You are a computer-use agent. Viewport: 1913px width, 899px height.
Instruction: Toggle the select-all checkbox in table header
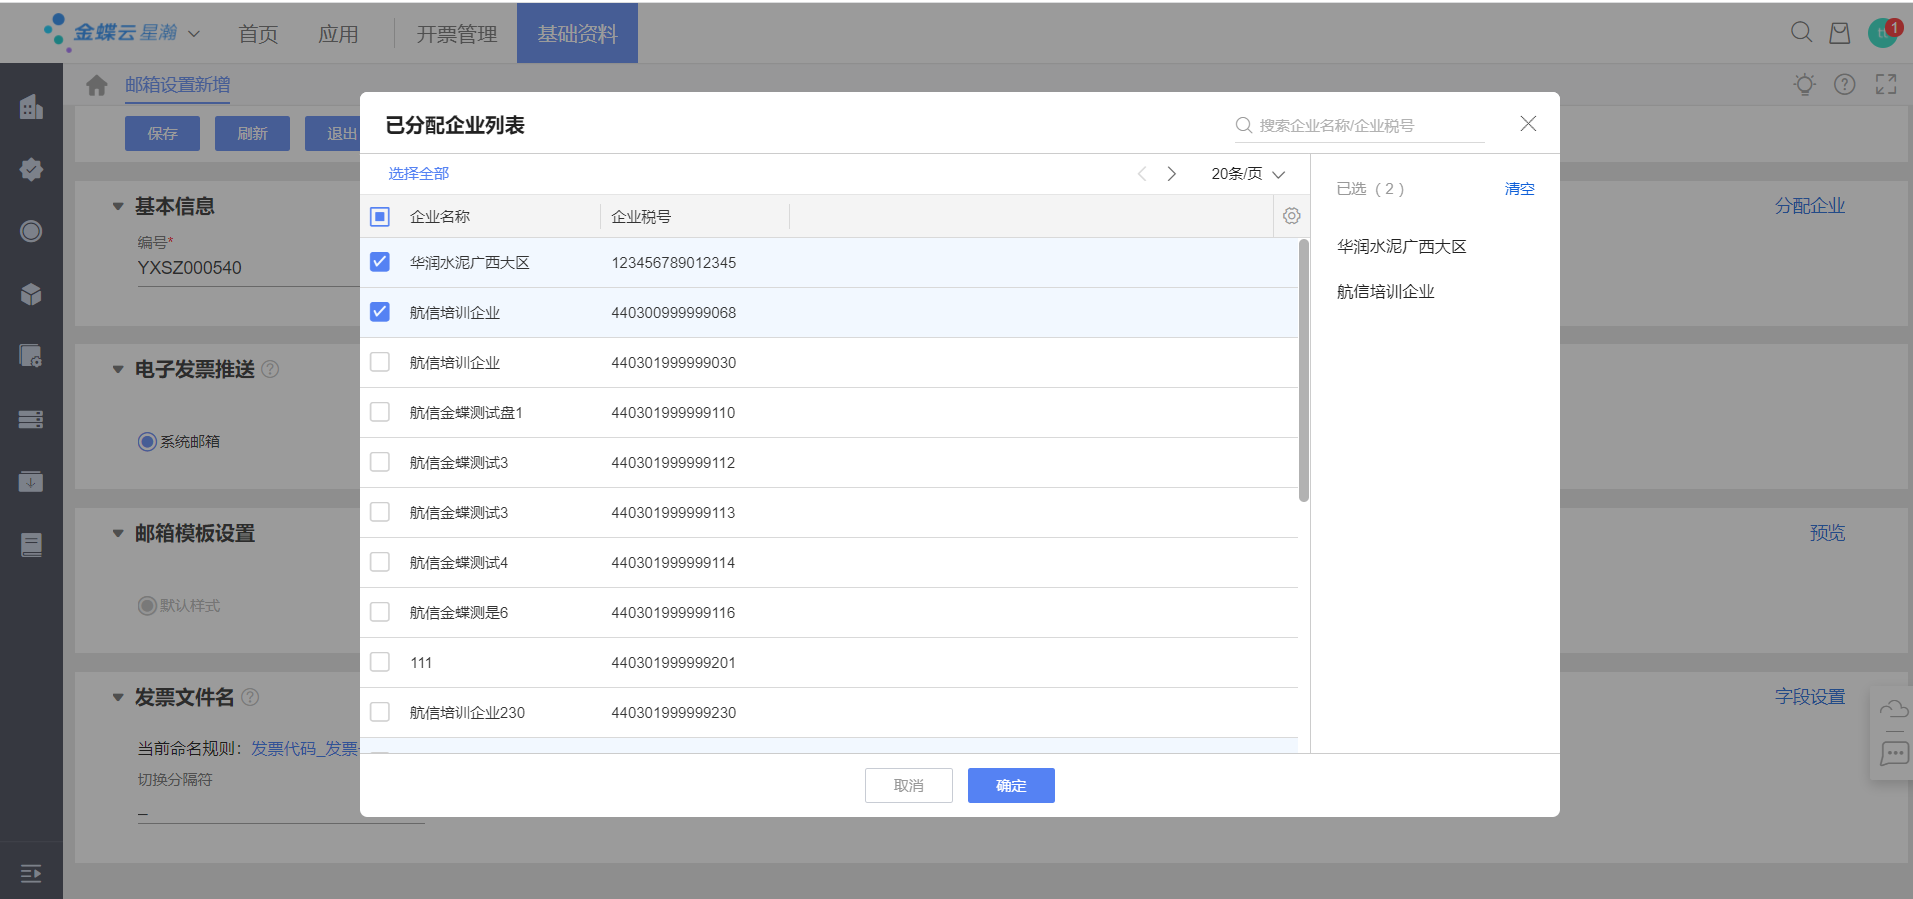[x=380, y=216]
